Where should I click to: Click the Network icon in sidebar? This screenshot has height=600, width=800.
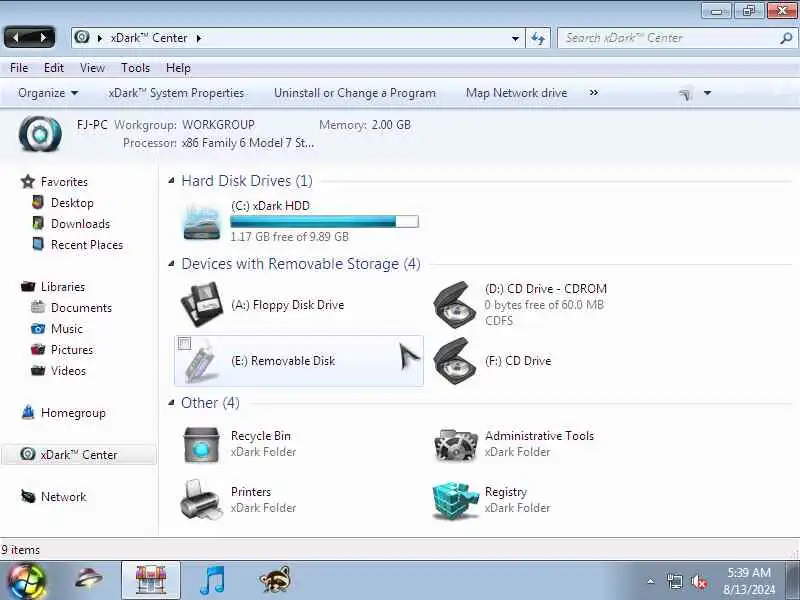28,496
